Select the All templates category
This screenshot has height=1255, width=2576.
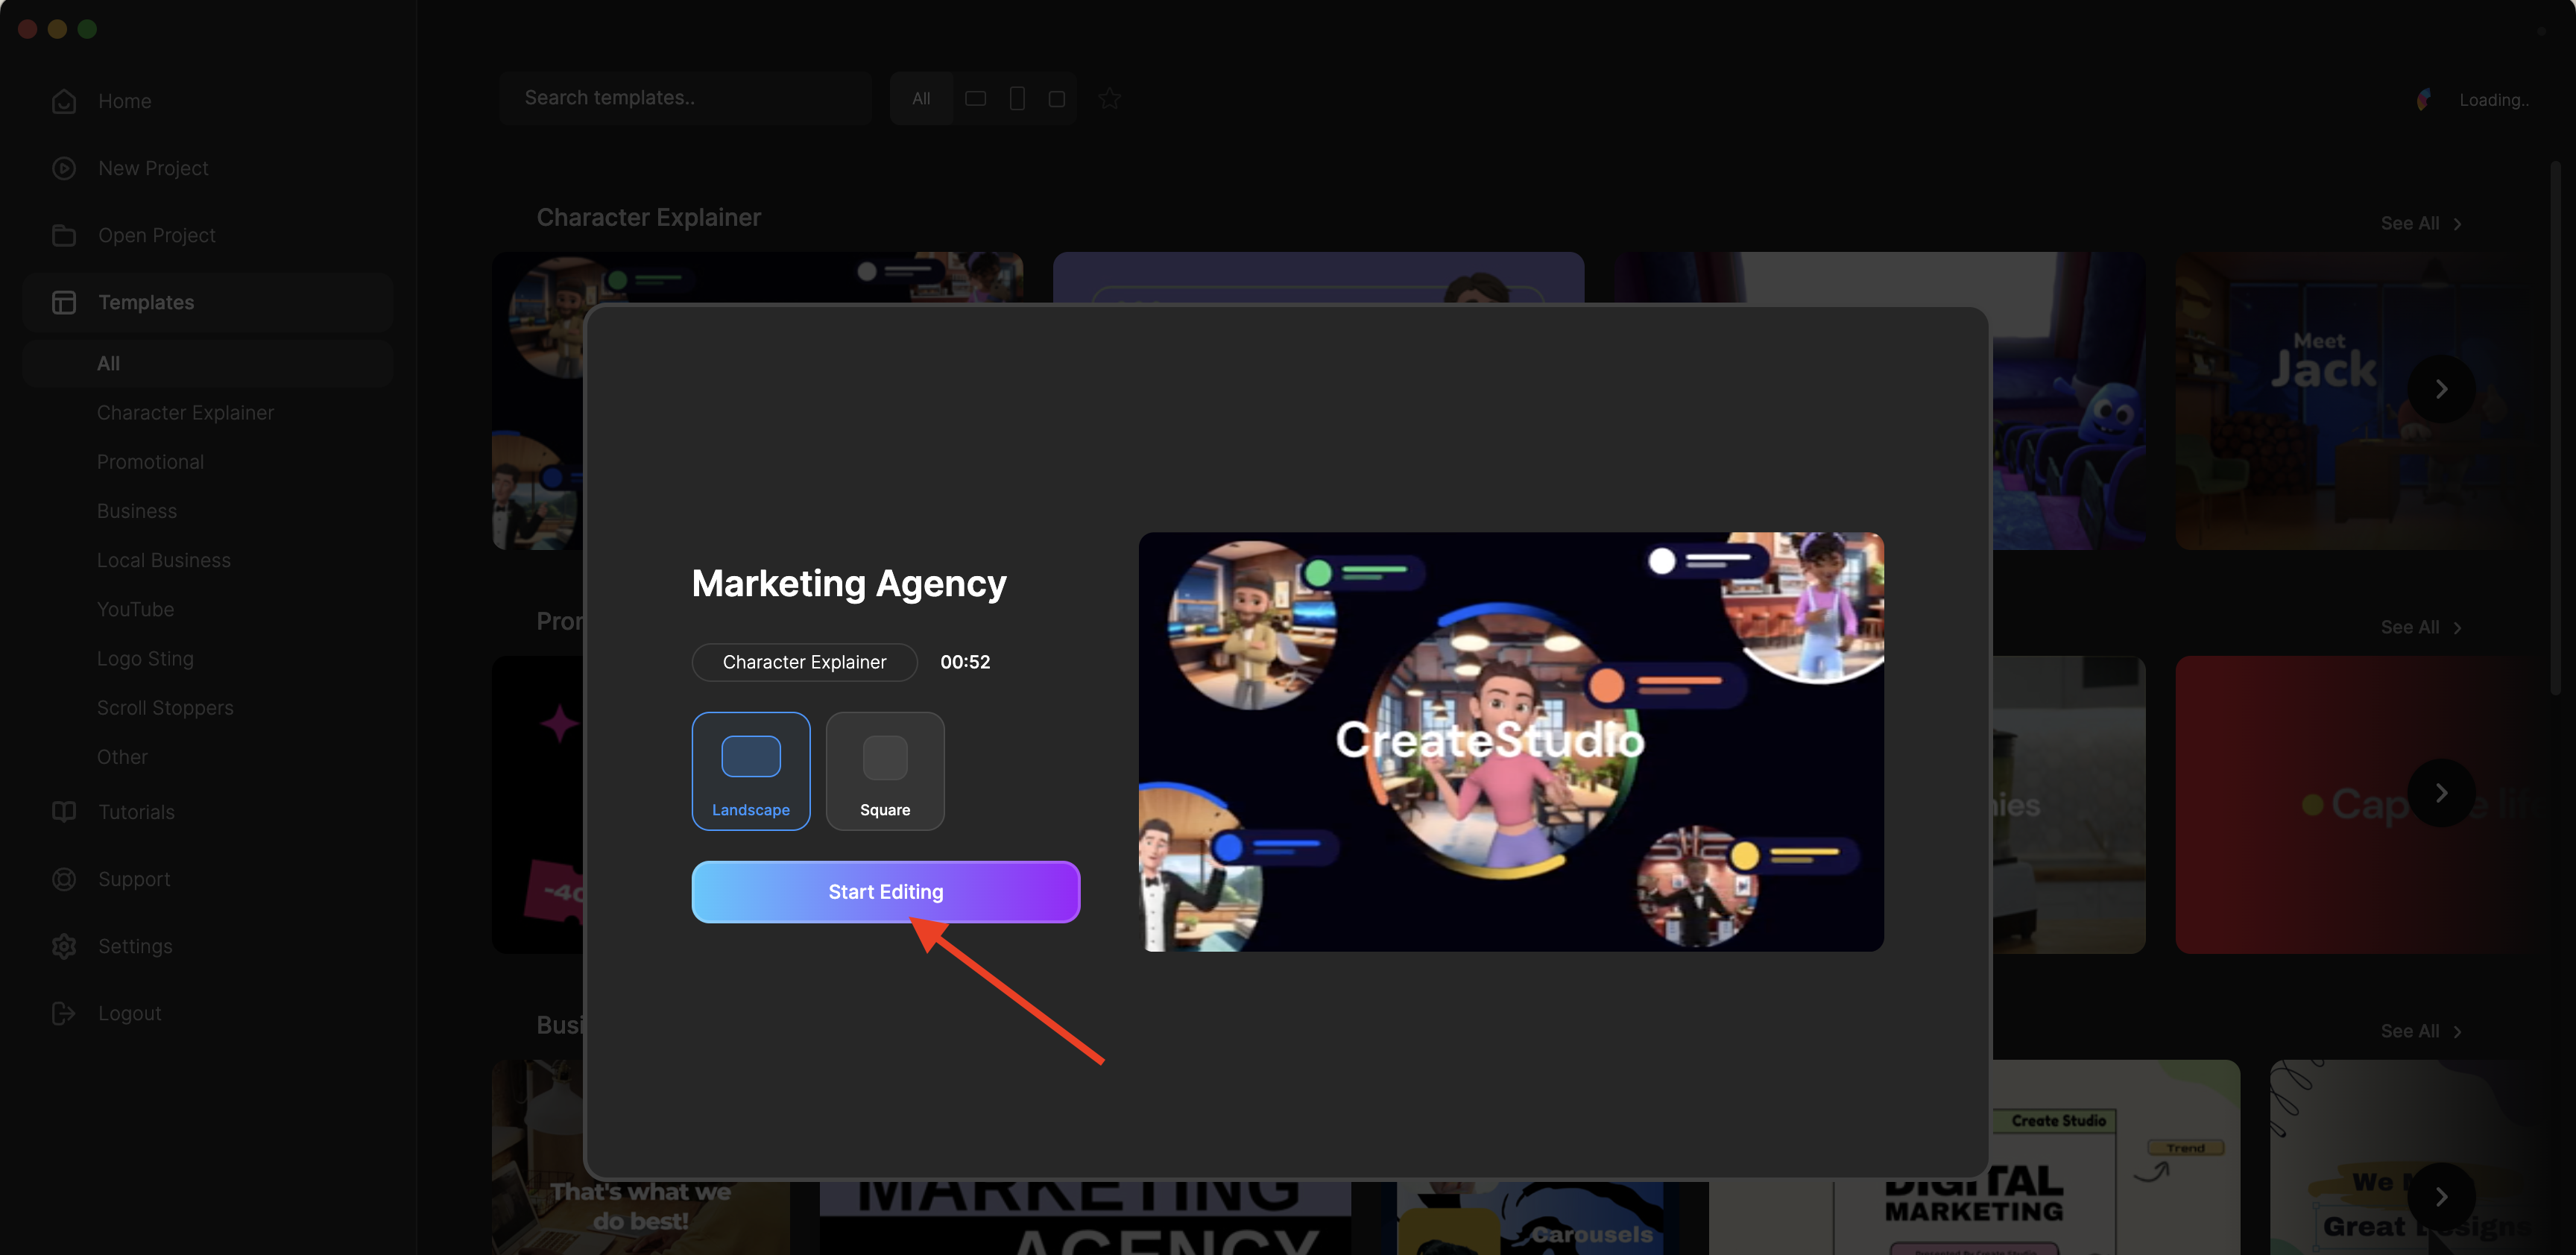click(x=207, y=364)
